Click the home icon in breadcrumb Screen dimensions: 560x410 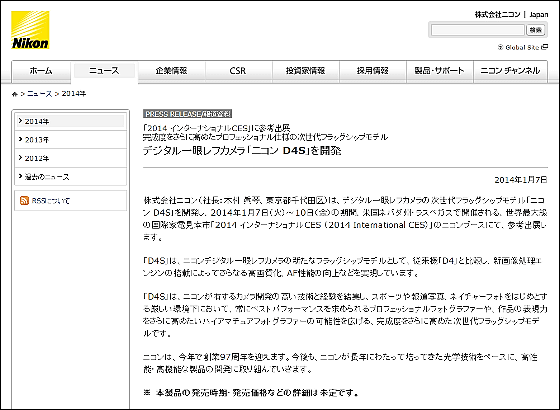tap(15, 94)
